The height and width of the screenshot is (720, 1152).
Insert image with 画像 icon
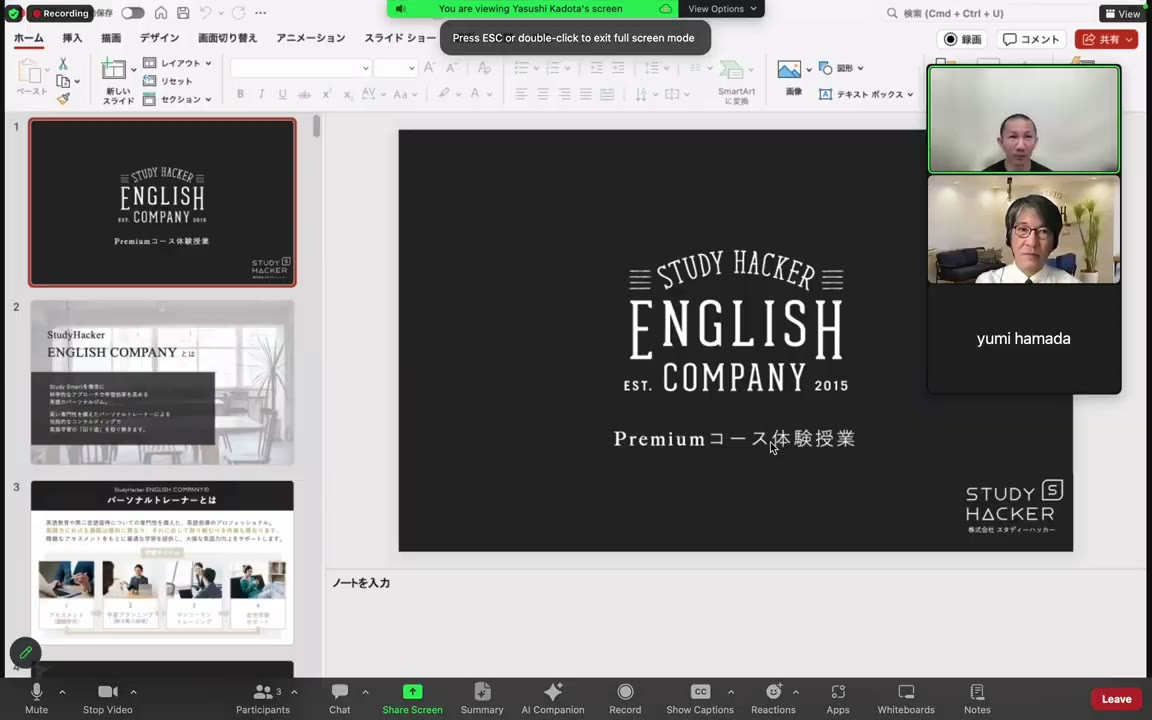[x=790, y=78]
